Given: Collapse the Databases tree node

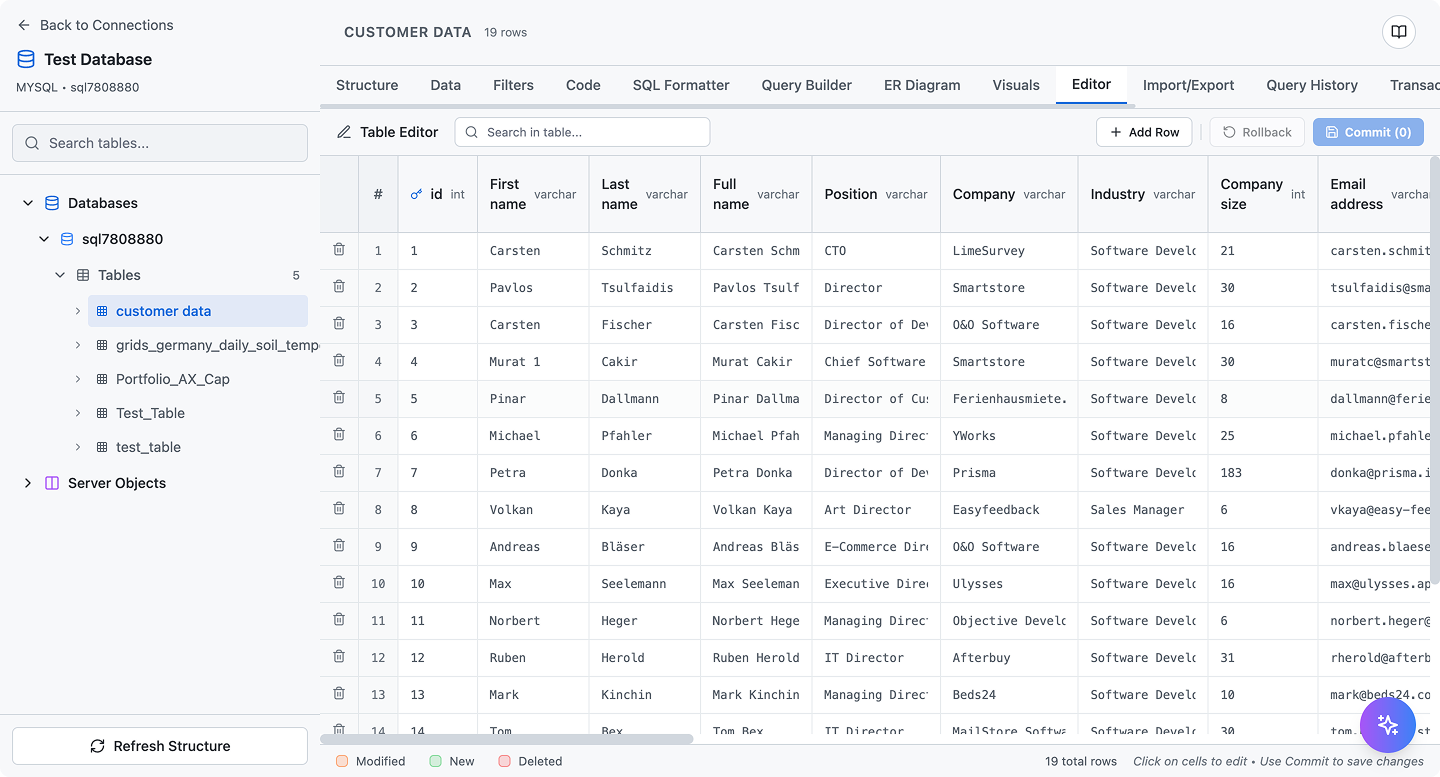Looking at the screenshot, I should 28,202.
